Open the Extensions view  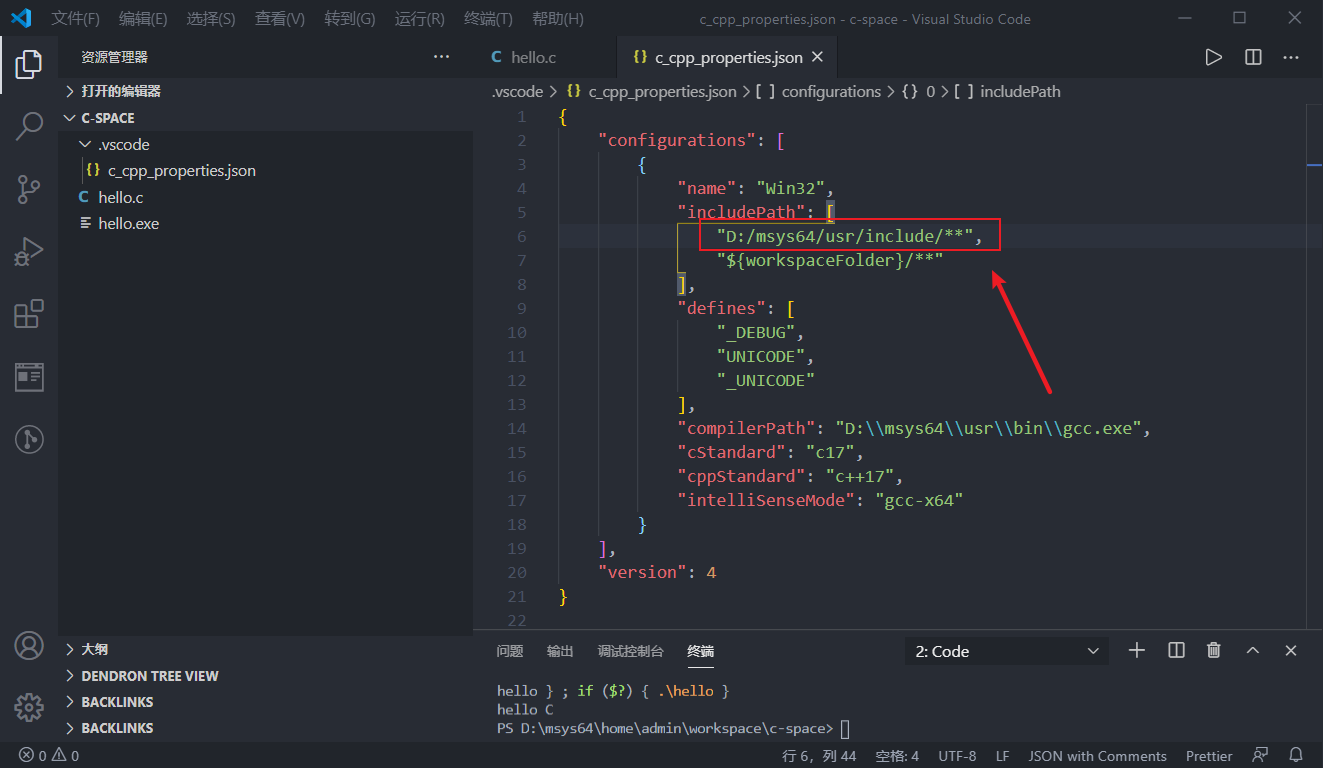coord(29,313)
